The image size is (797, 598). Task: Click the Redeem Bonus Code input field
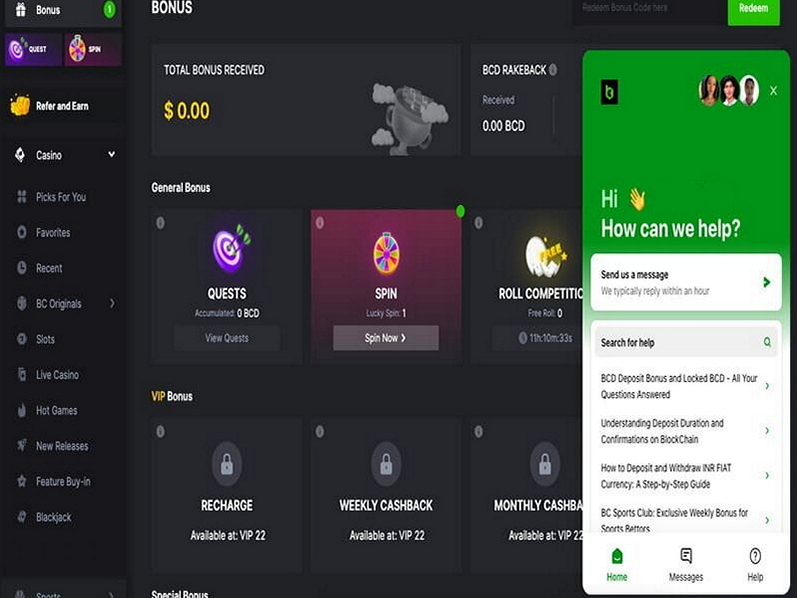pyautogui.click(x=650, y=10)
